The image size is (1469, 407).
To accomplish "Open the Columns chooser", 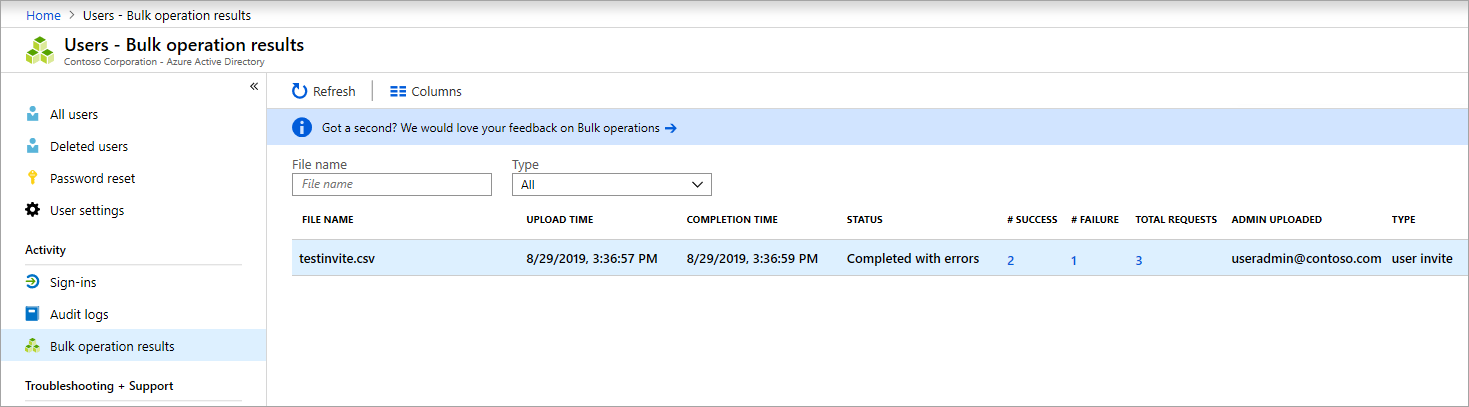I will tap(426, 91).
